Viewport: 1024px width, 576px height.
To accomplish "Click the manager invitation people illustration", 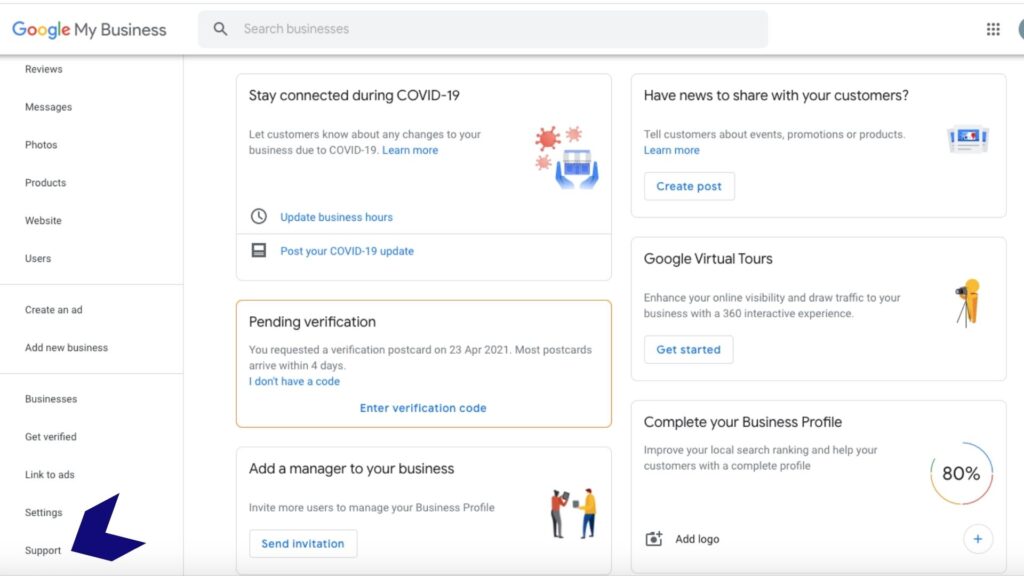I will click(573, 513).
